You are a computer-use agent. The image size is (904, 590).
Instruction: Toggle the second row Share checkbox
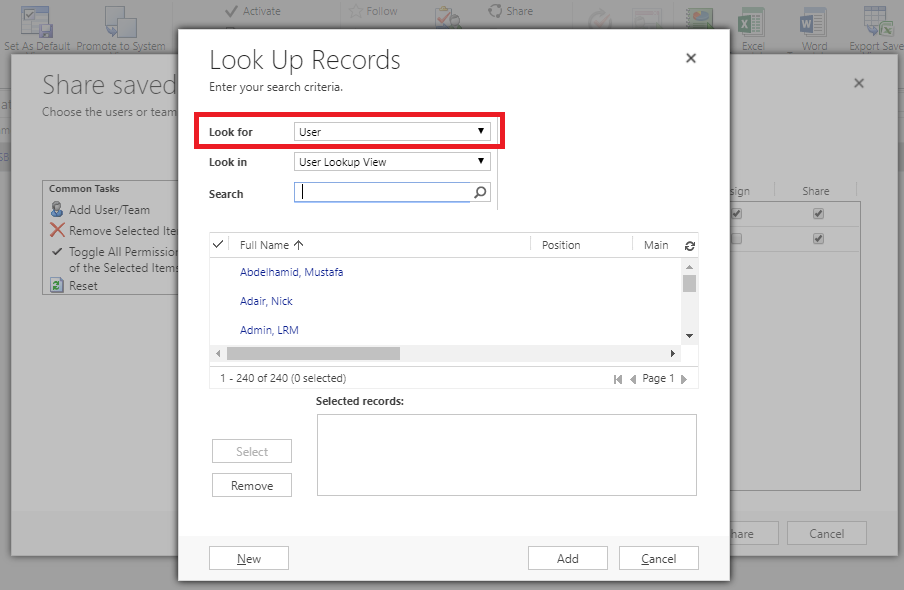click(x=818, y=238)
